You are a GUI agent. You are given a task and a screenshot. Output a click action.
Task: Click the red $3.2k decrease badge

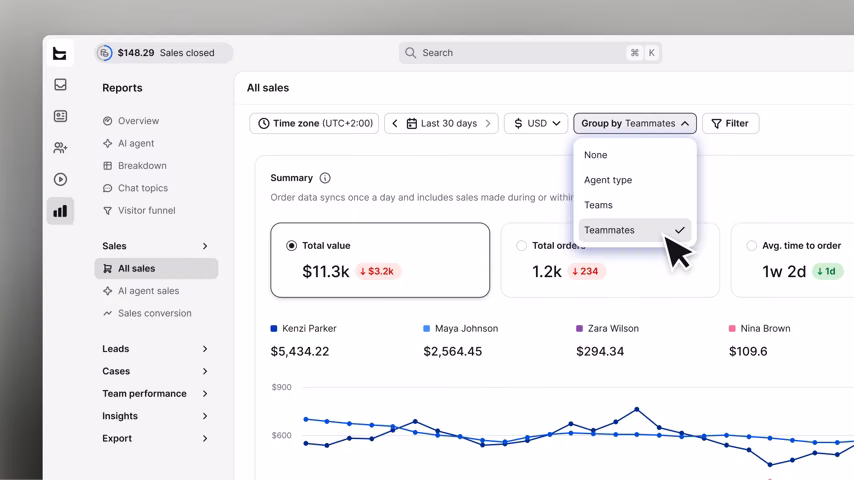click(378, 271)
